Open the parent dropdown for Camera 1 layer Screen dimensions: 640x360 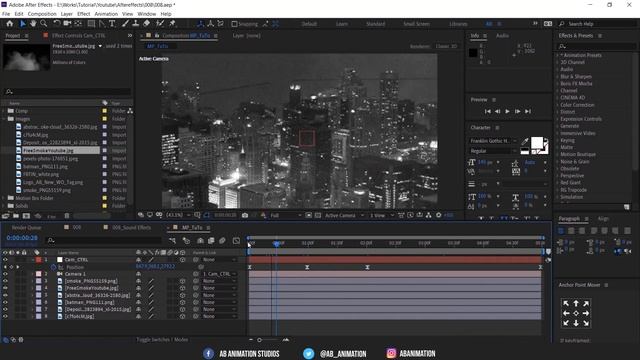click(x=220, y=274)
